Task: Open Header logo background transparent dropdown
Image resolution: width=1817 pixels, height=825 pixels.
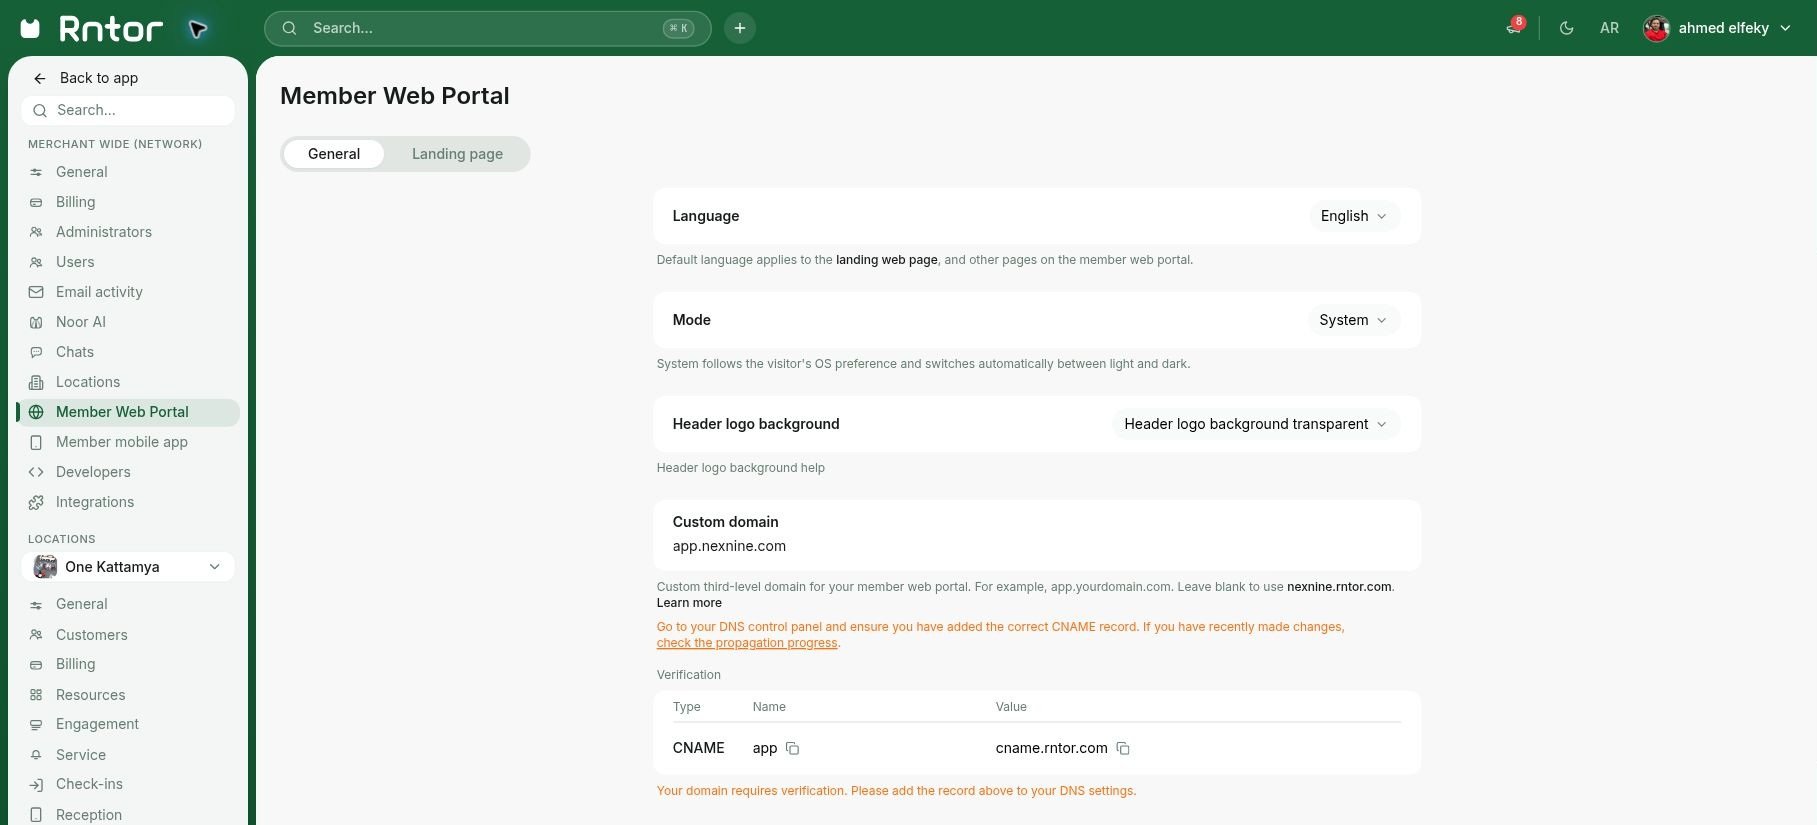Action: [x=1256, y=424]
